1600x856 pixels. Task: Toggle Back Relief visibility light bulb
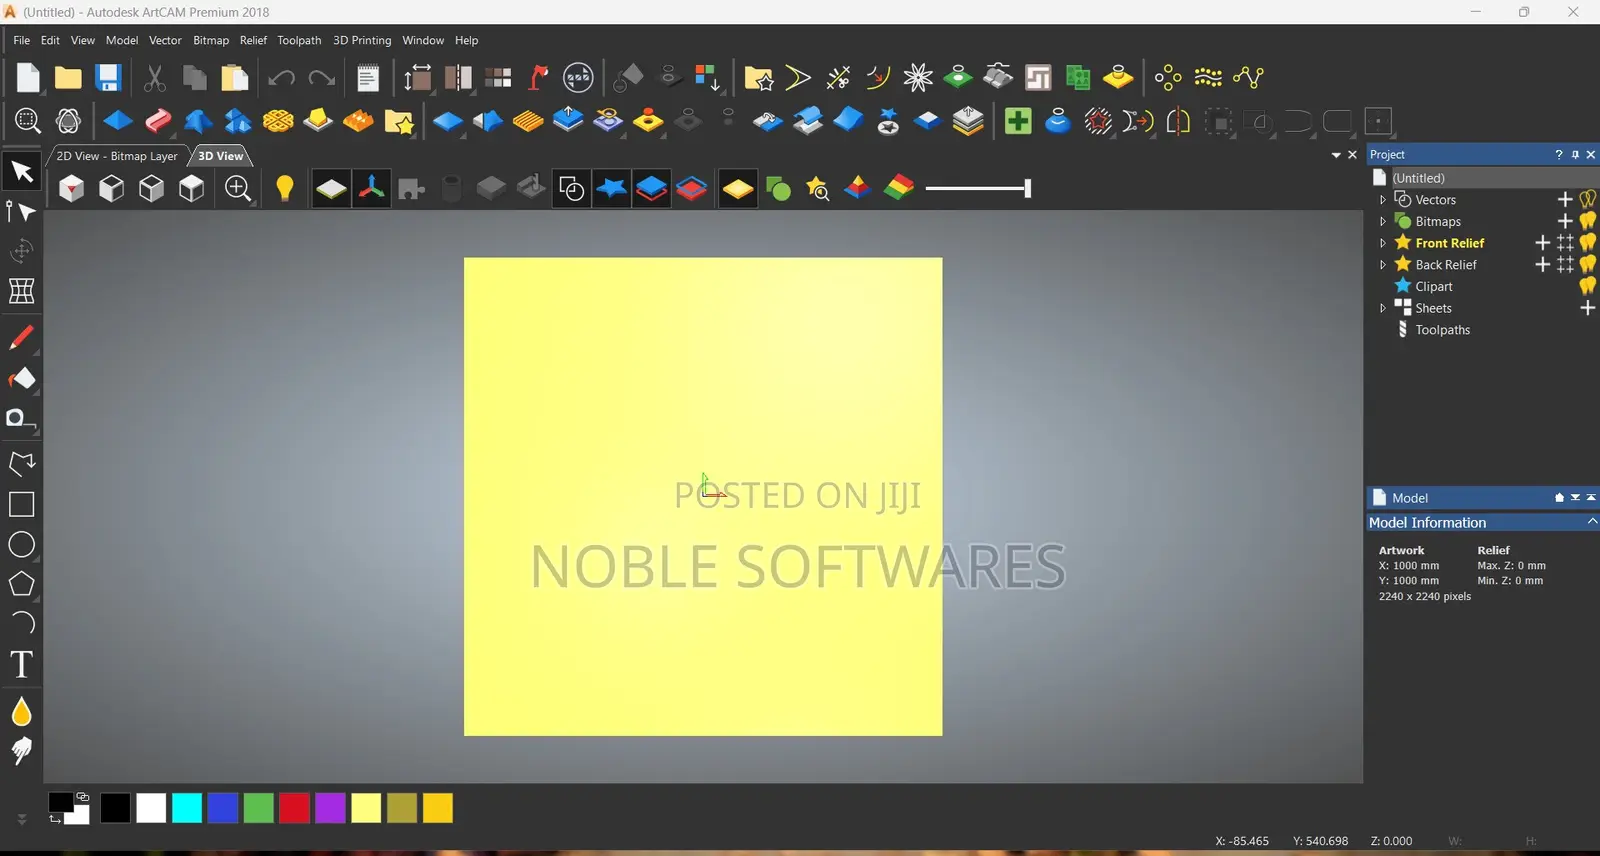(x=1588, y=264)
